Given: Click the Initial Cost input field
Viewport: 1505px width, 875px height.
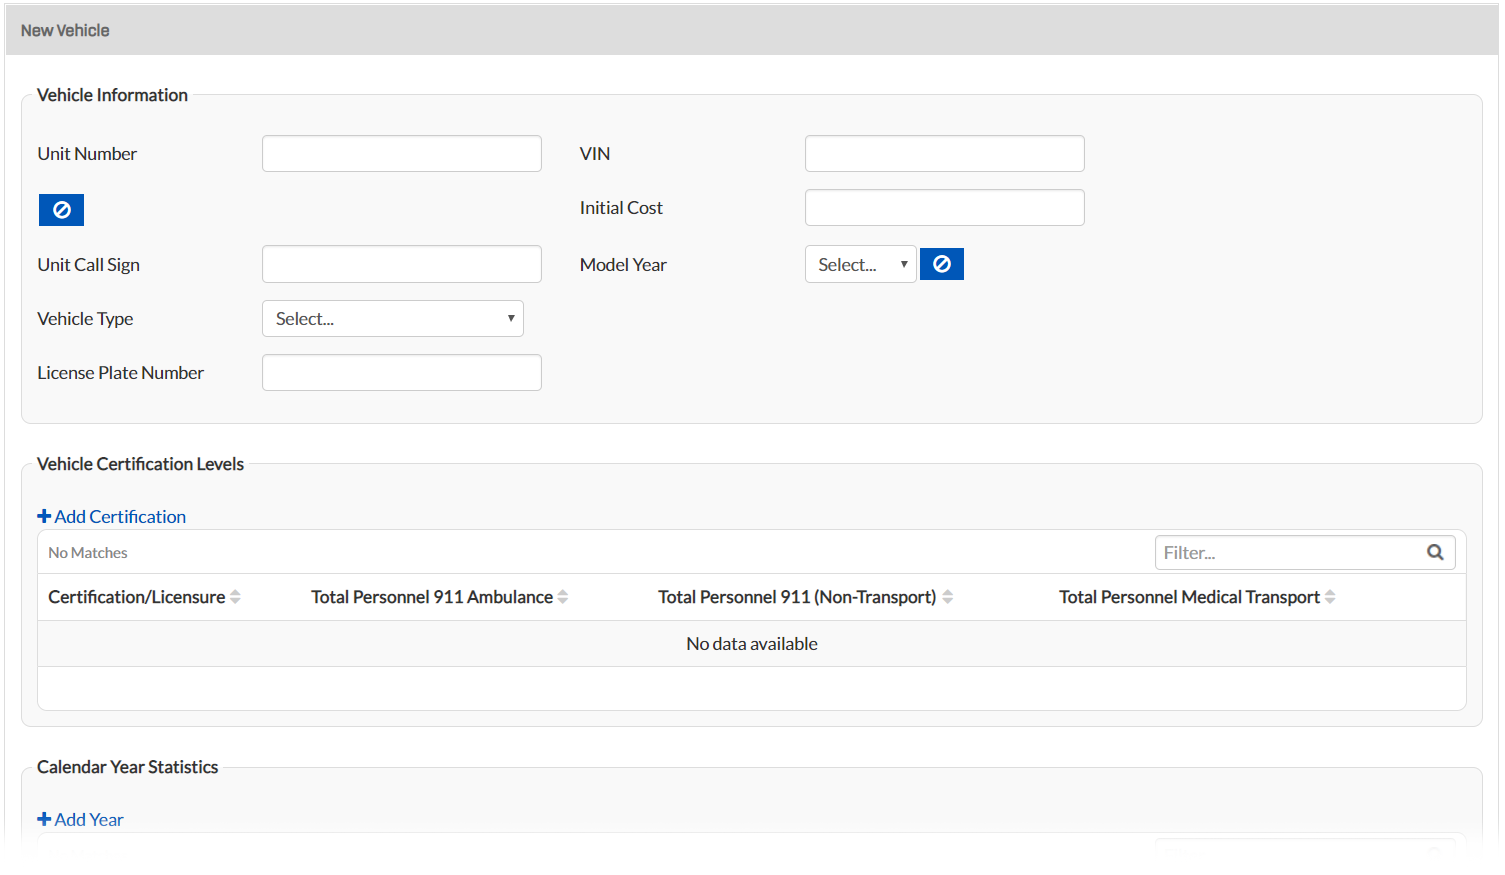Looking at the screenshot, I should (944, 207).
